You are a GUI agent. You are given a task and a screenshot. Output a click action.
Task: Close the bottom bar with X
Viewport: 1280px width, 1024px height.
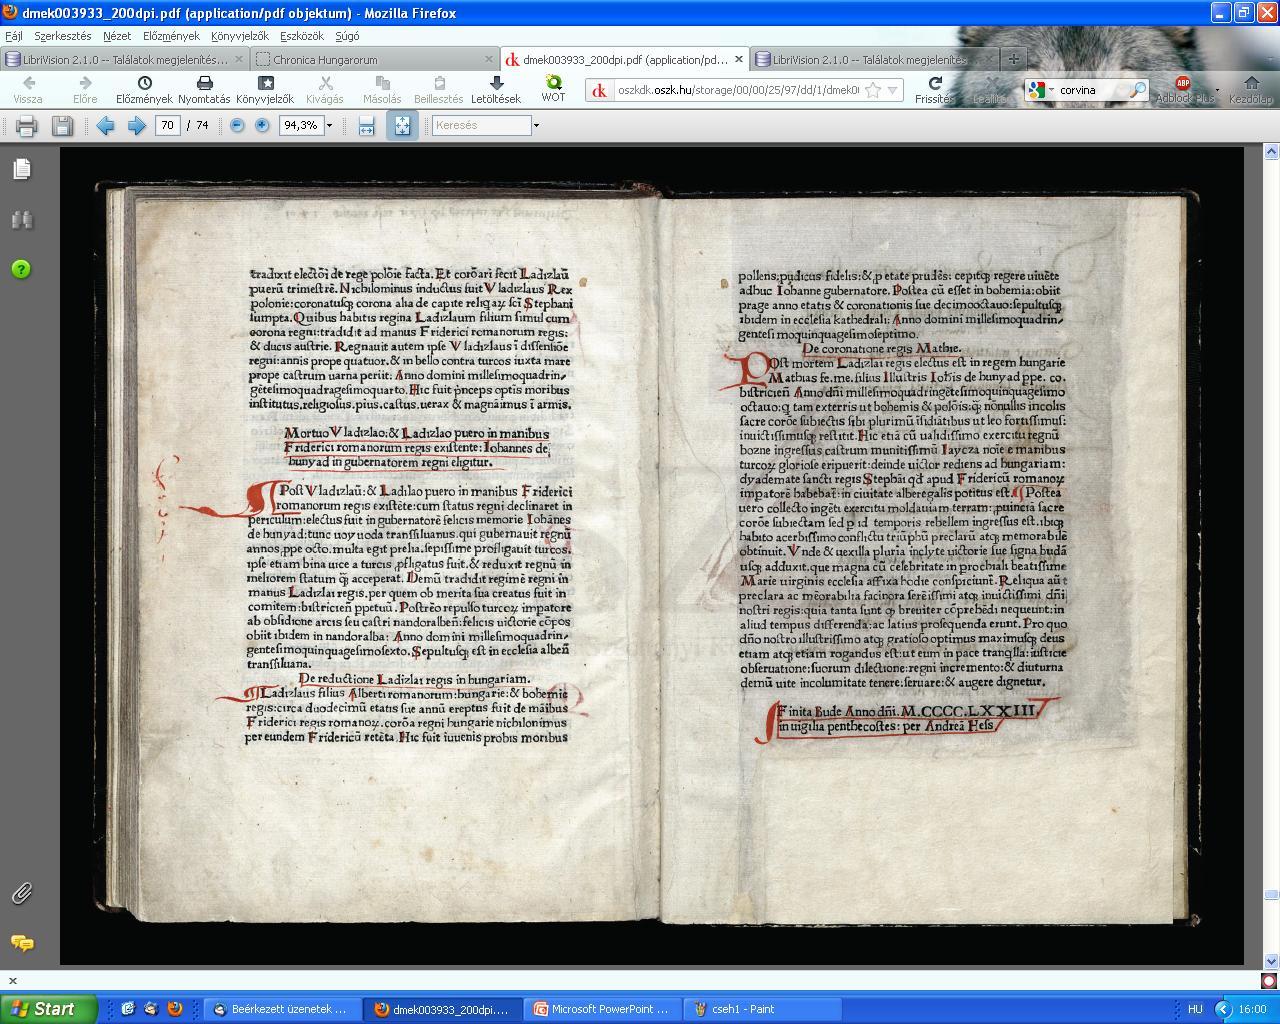pos(12,981)
